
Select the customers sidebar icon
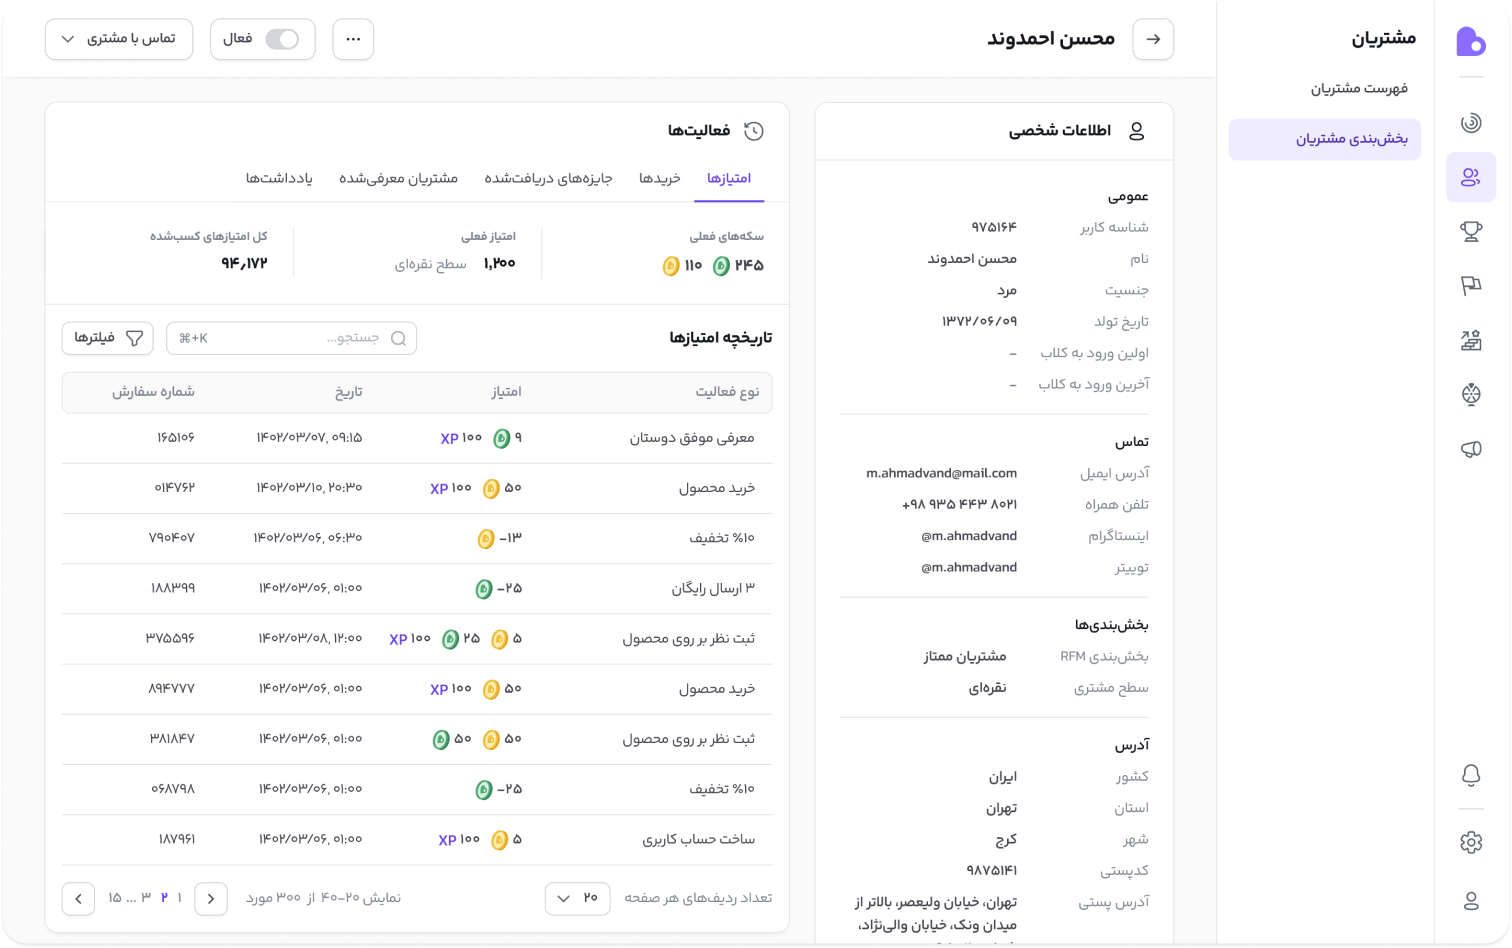pyautogui.click(x=1471, y=177)
